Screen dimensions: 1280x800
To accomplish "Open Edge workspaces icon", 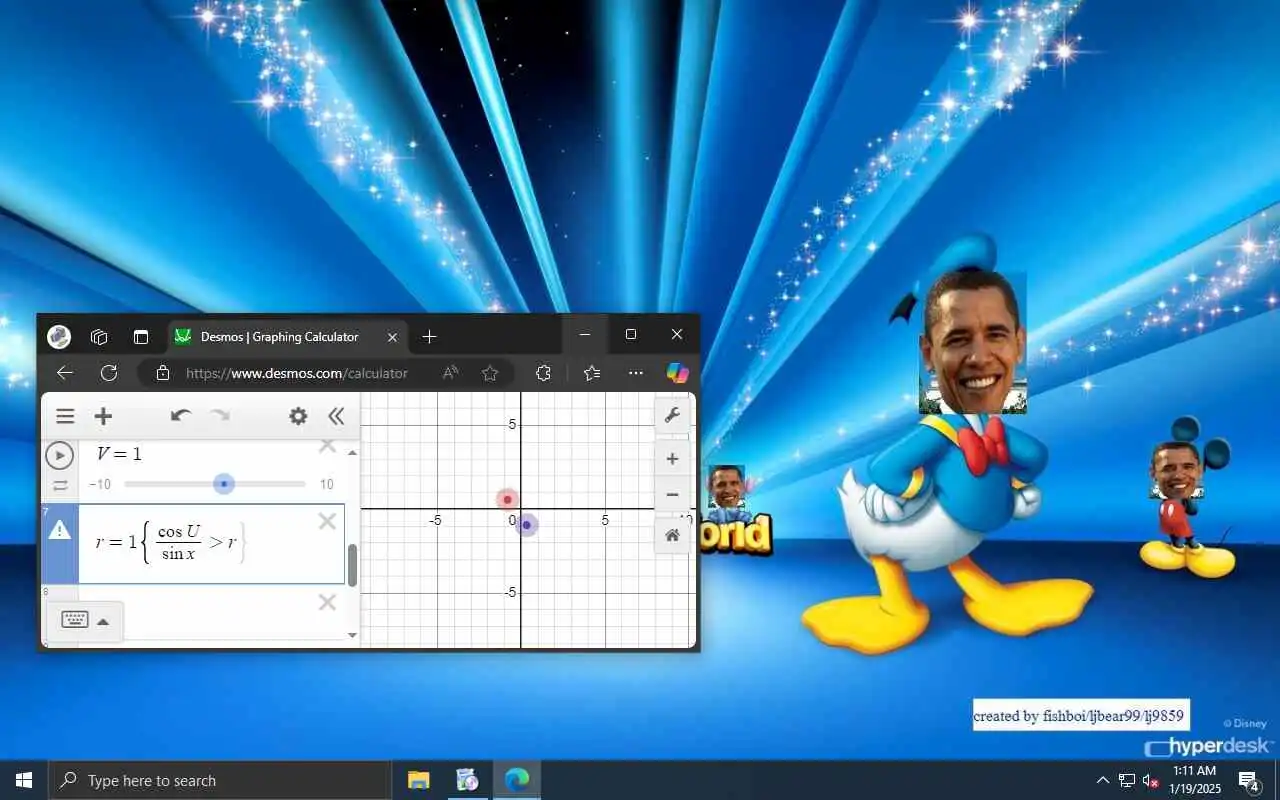I will pyautogui.click(x=99, y=337).
